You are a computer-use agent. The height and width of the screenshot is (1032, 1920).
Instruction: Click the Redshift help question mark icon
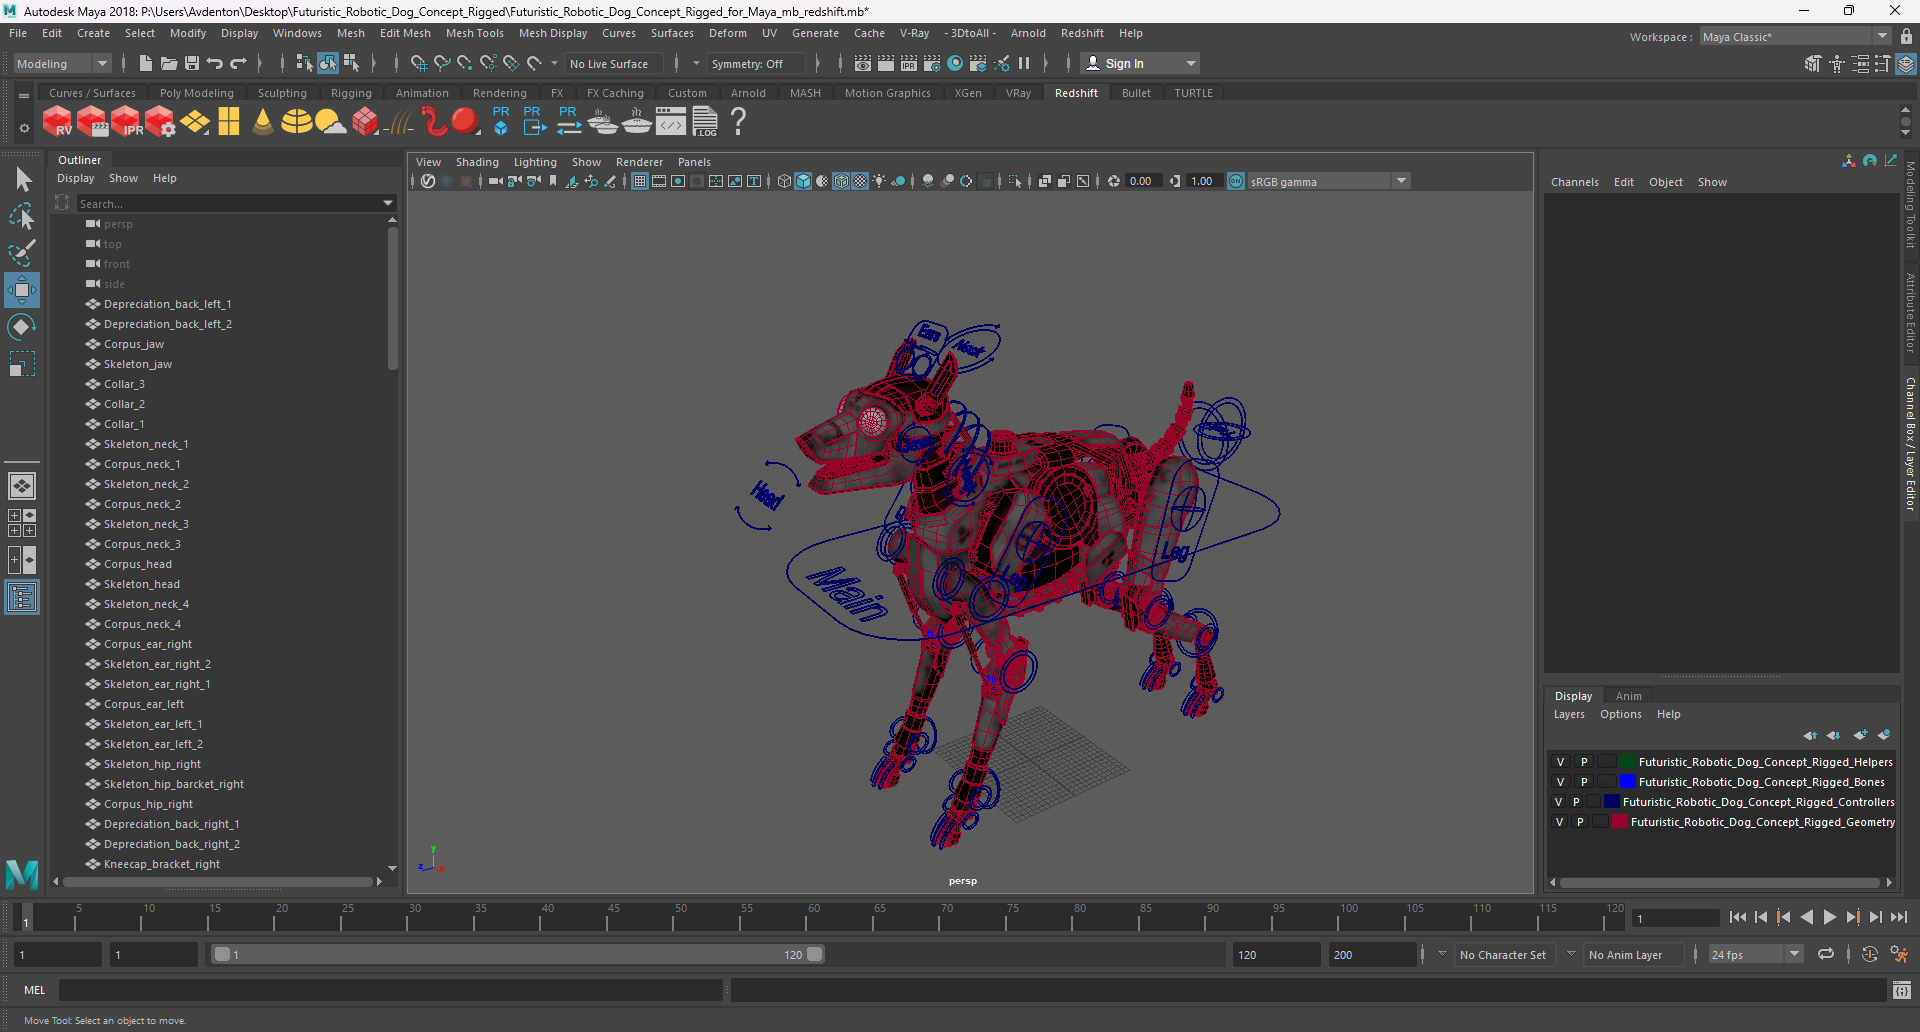tap(738, 121)
